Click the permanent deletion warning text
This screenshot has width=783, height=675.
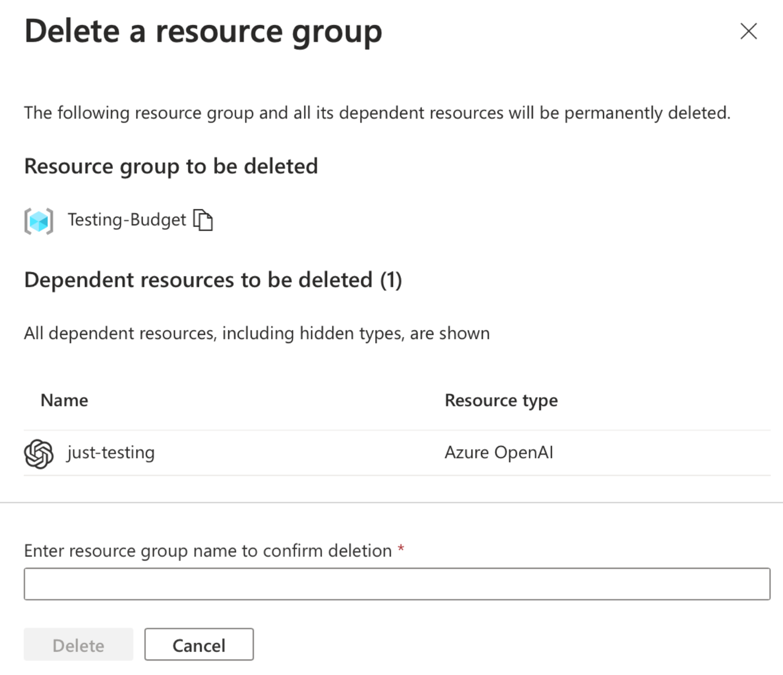377,113
